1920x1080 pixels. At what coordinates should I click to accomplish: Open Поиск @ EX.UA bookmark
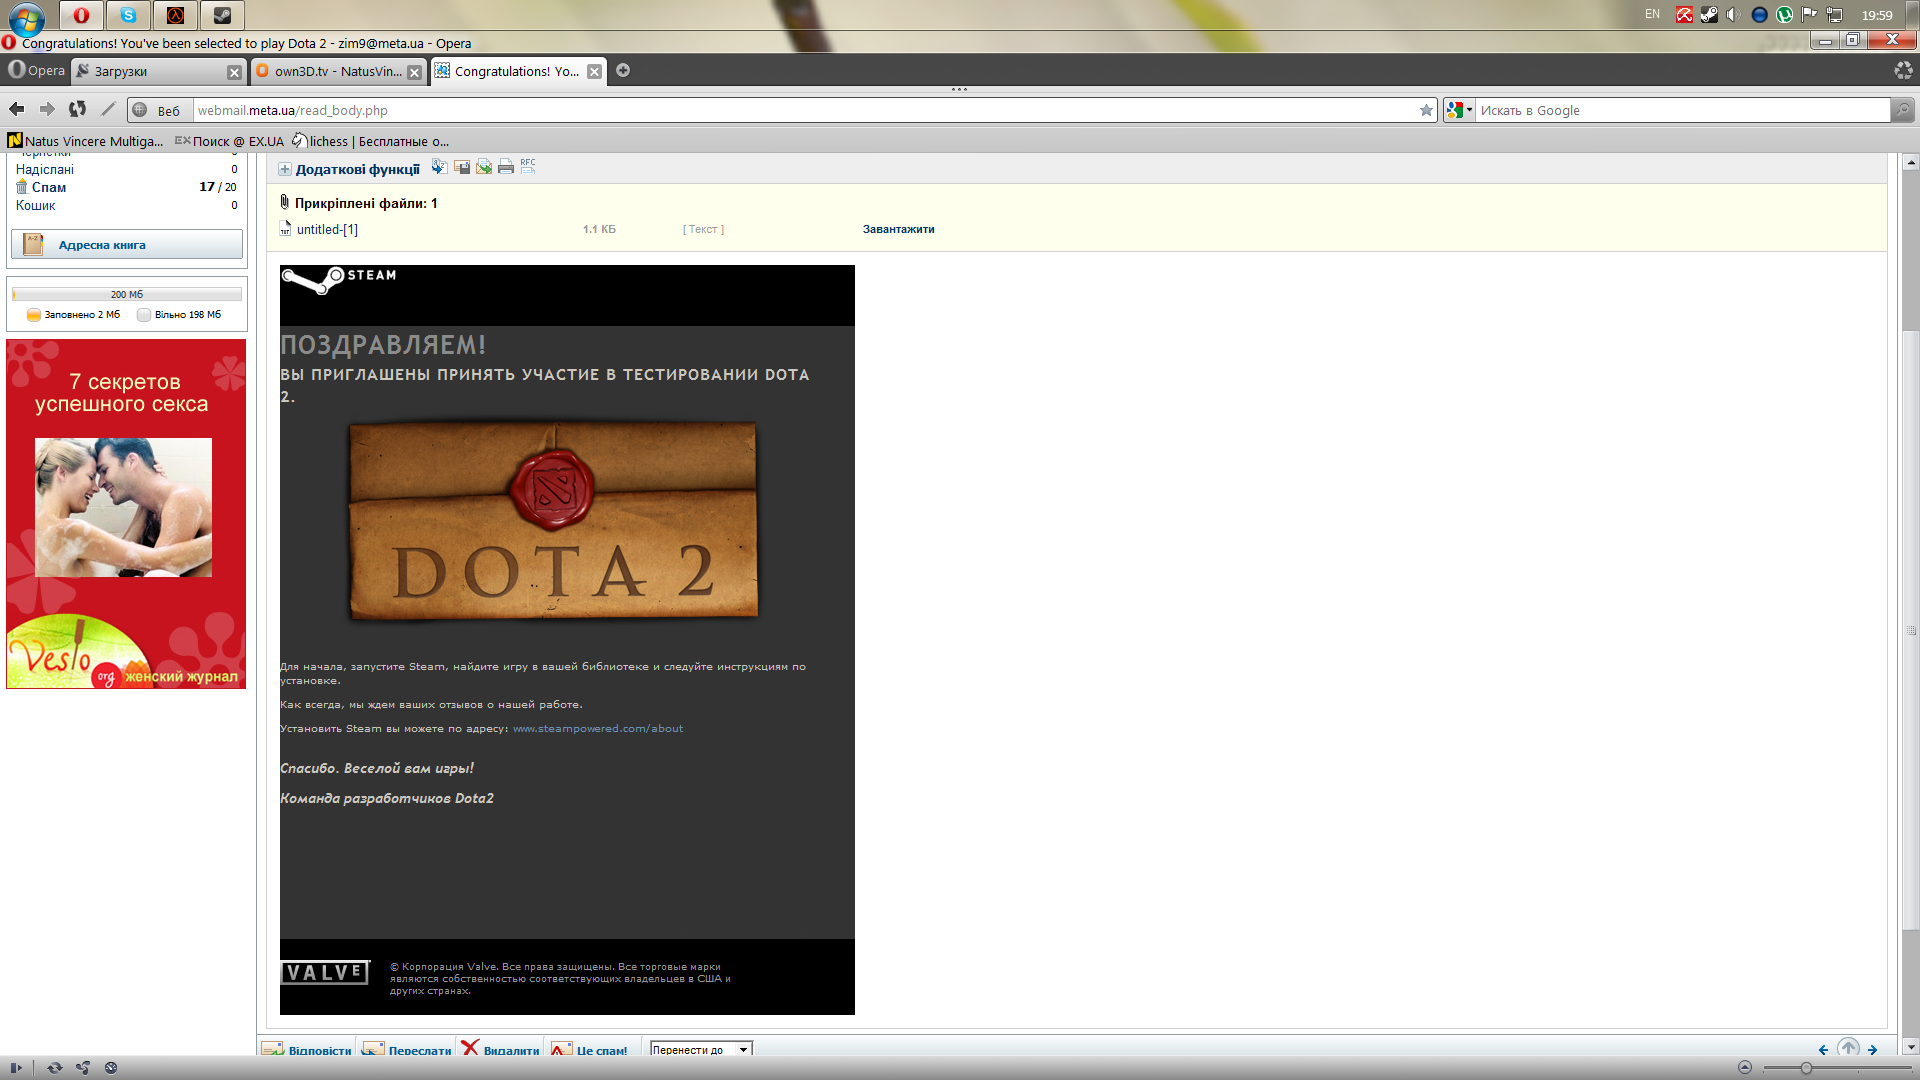230,141
